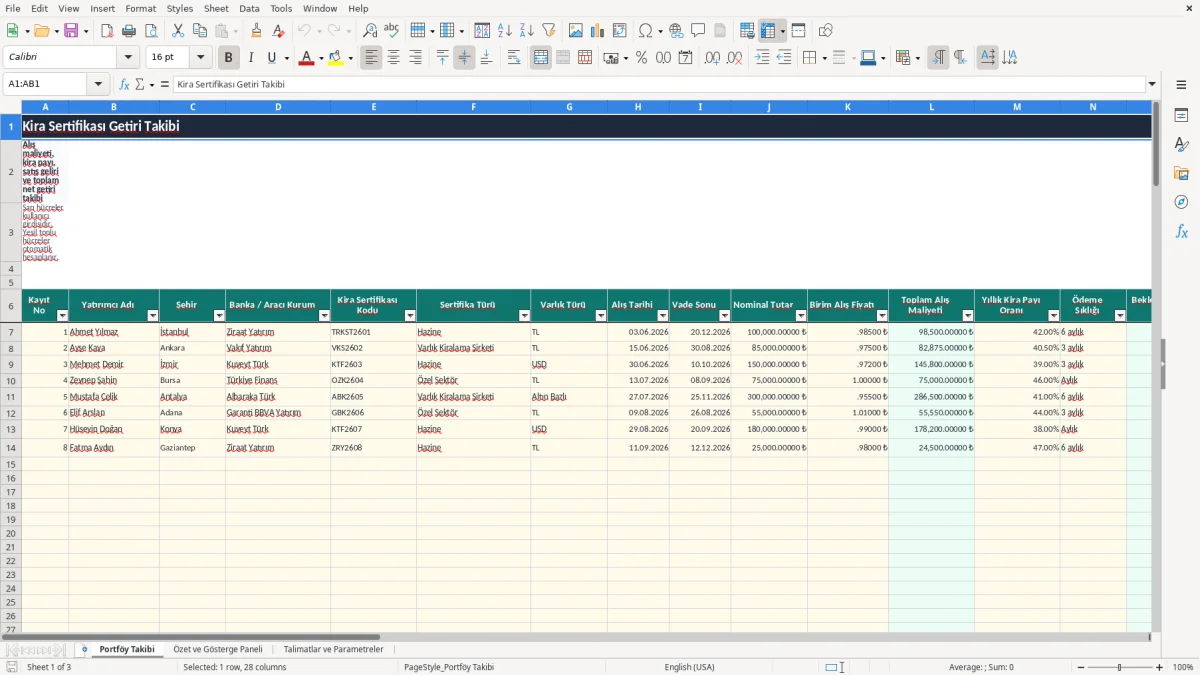Open filter dropdown for Sertifika Türü column
Screen dimensions: 1200x675
tap(523, 316)
